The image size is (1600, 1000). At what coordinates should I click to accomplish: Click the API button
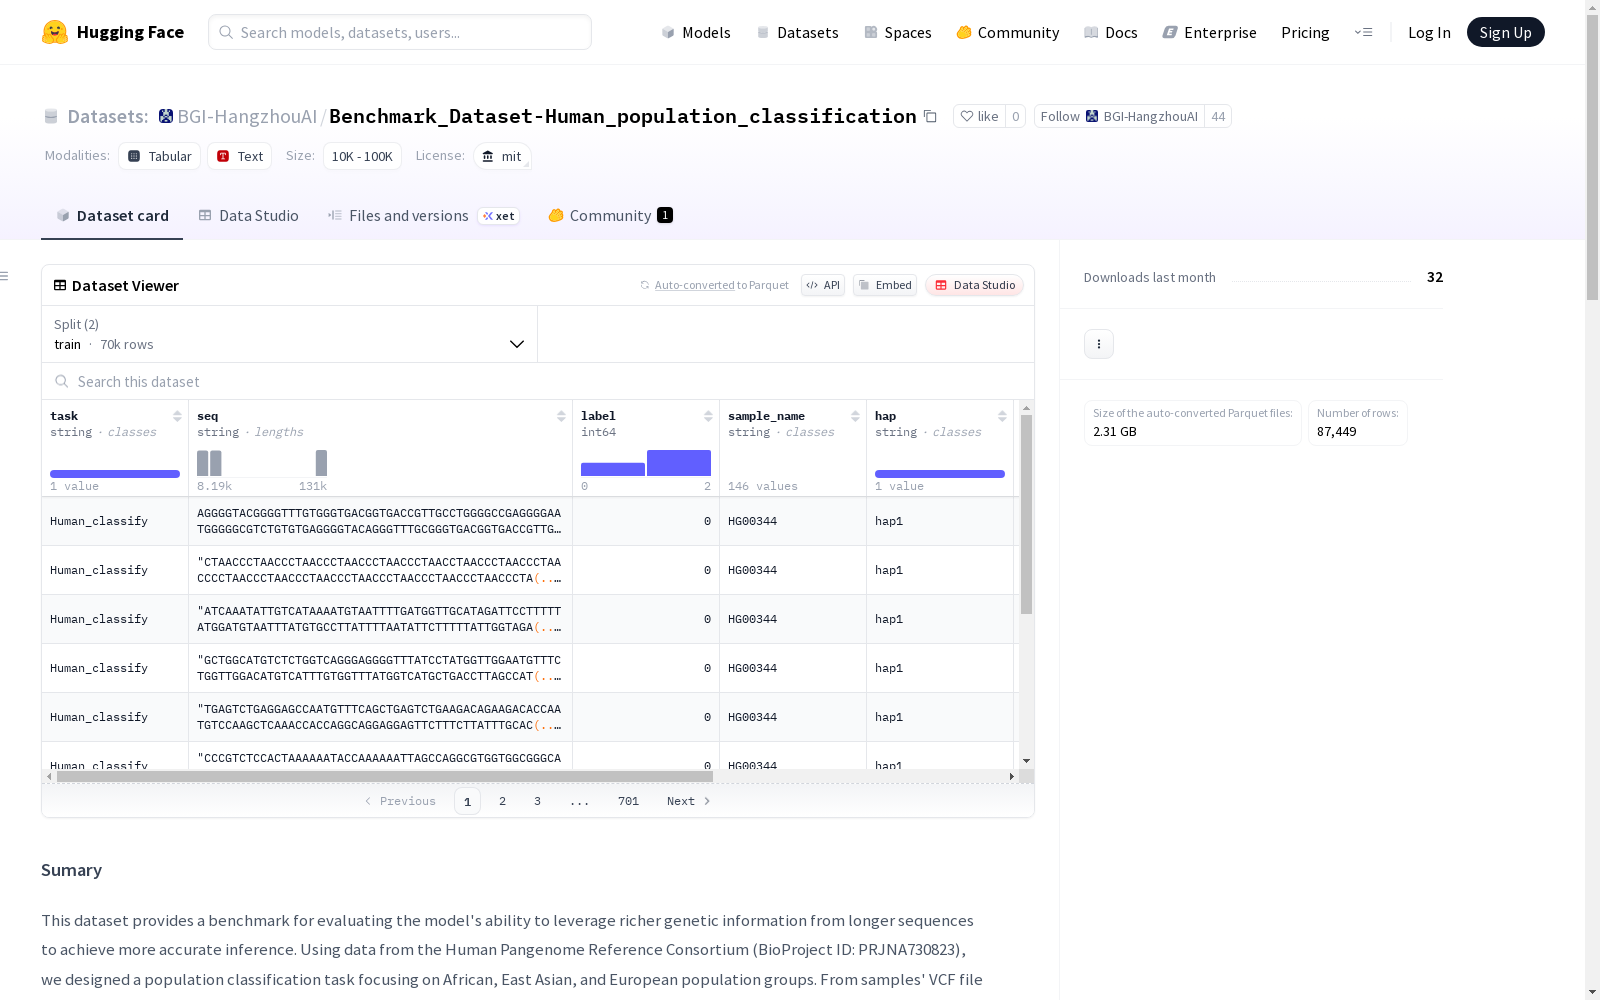tap(823, 285)
